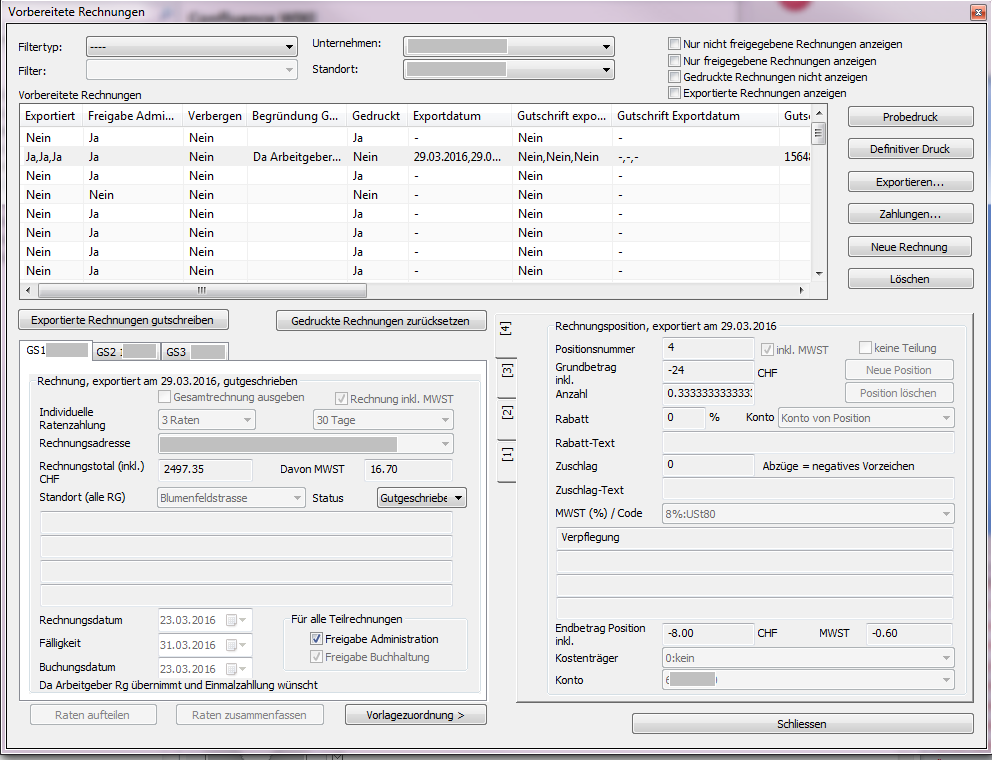
Task: Open Zahlungen payments window
Action: pos(910,214)
